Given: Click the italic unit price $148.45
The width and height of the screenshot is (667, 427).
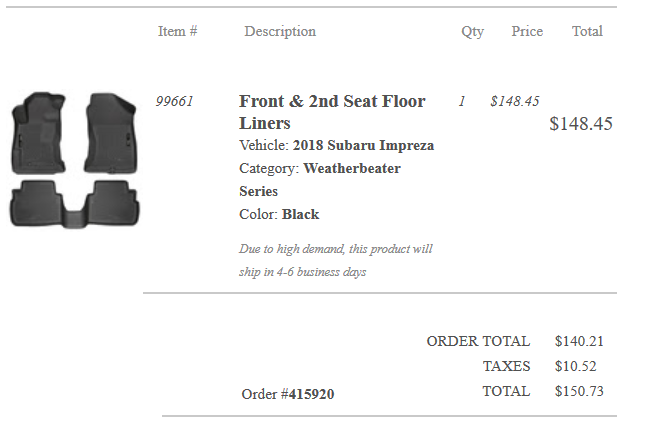Looking at the screenshot, I should (x=515, y=101).
